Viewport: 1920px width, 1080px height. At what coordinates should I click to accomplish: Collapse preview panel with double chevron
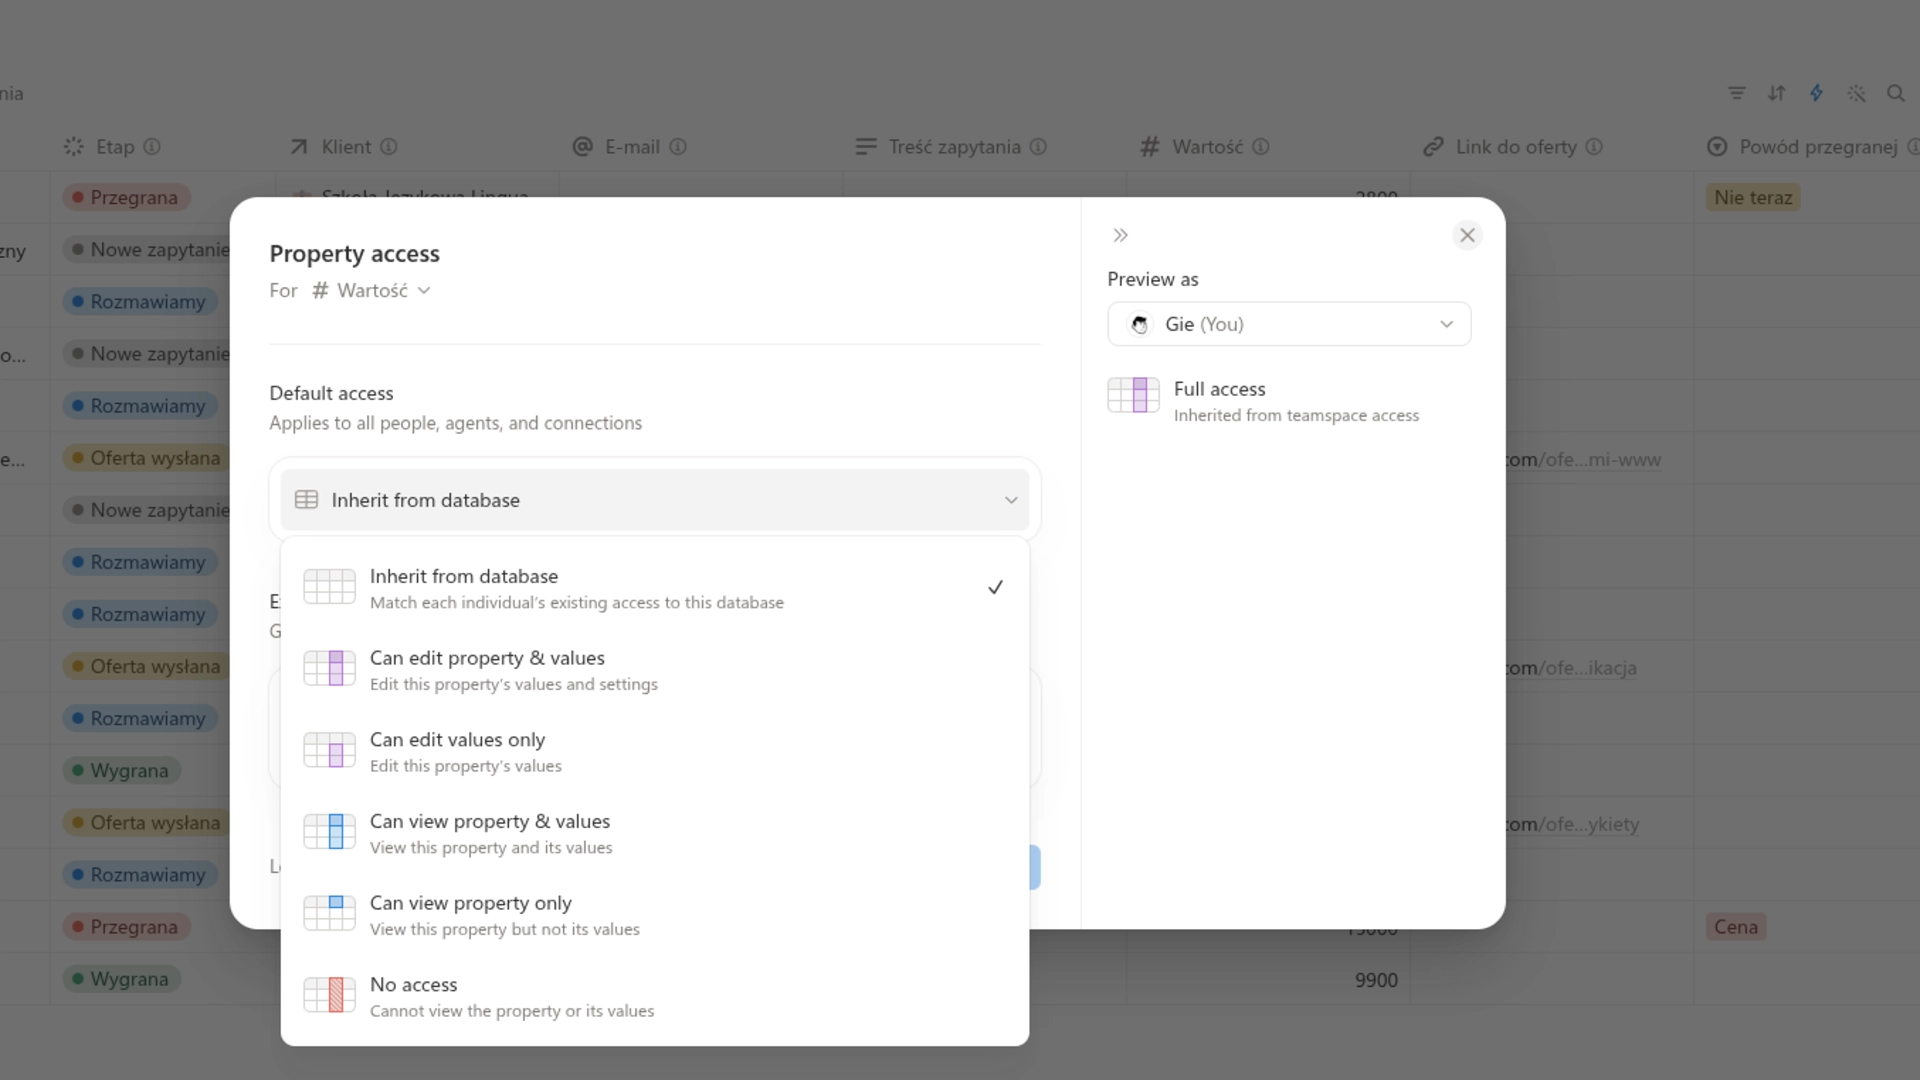tap(1120, 235)
